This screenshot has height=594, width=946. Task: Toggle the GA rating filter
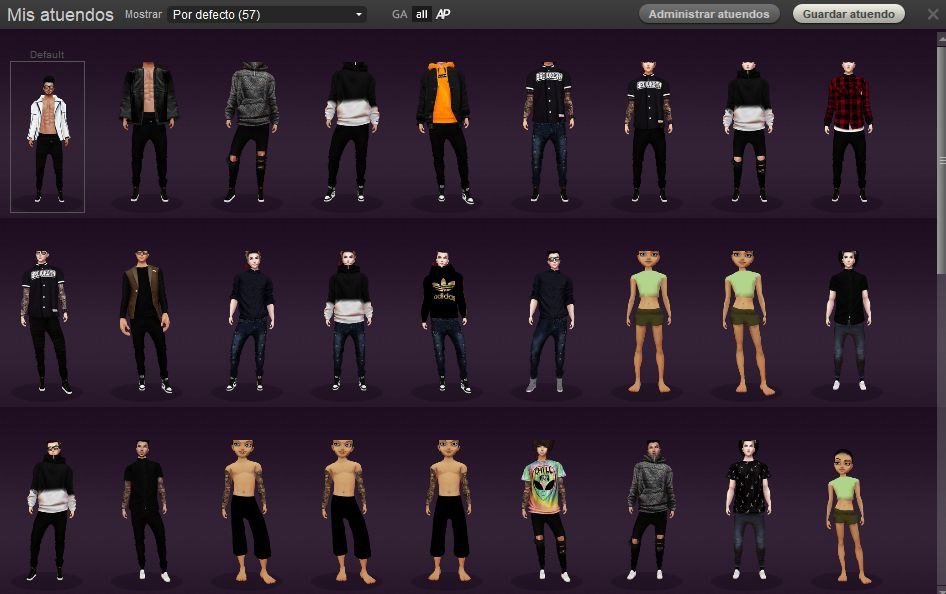399,15
